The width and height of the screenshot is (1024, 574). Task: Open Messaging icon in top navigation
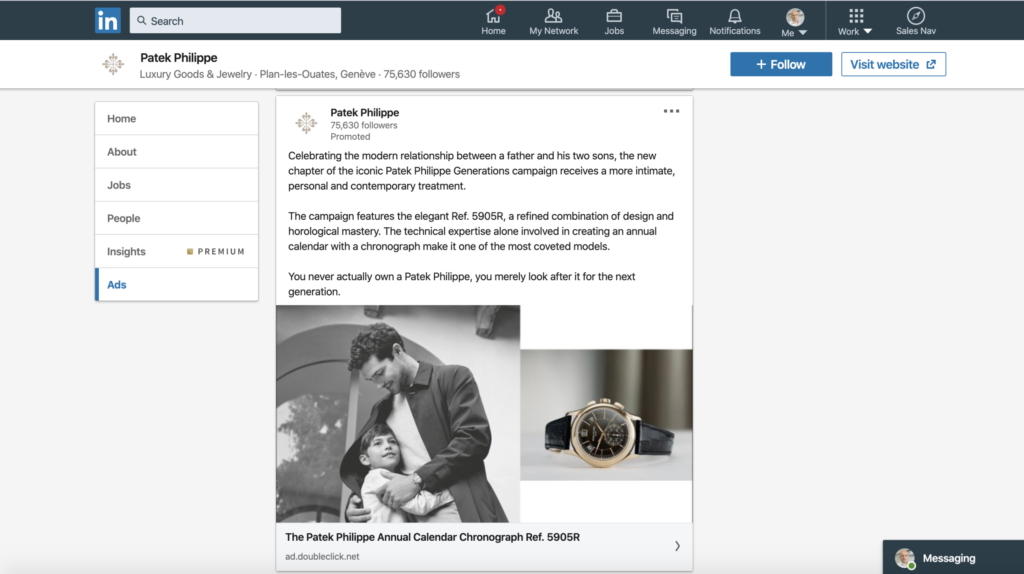coord(674,21)
